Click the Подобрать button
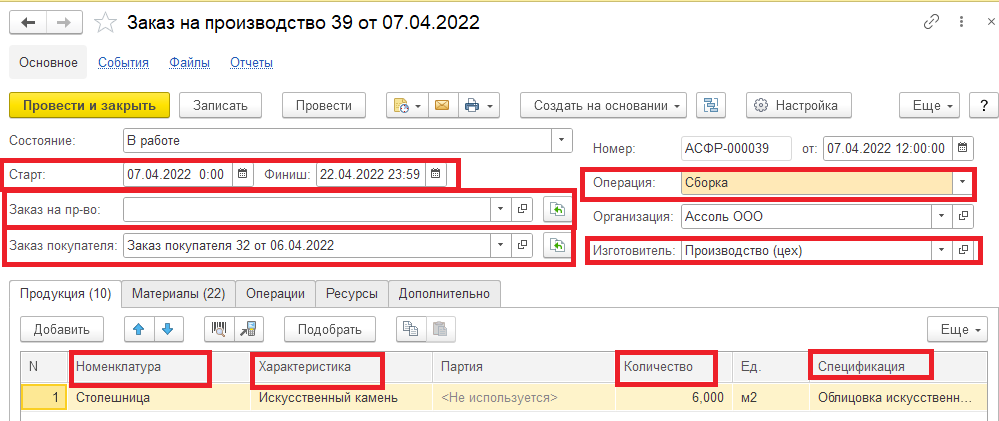Image resolution: width=999 pixels, height=421 pixels. [x=329, y=329]
